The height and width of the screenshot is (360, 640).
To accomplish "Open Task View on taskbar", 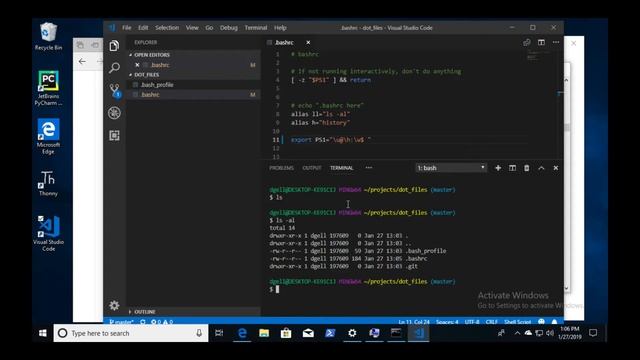I will pos(219,333).
